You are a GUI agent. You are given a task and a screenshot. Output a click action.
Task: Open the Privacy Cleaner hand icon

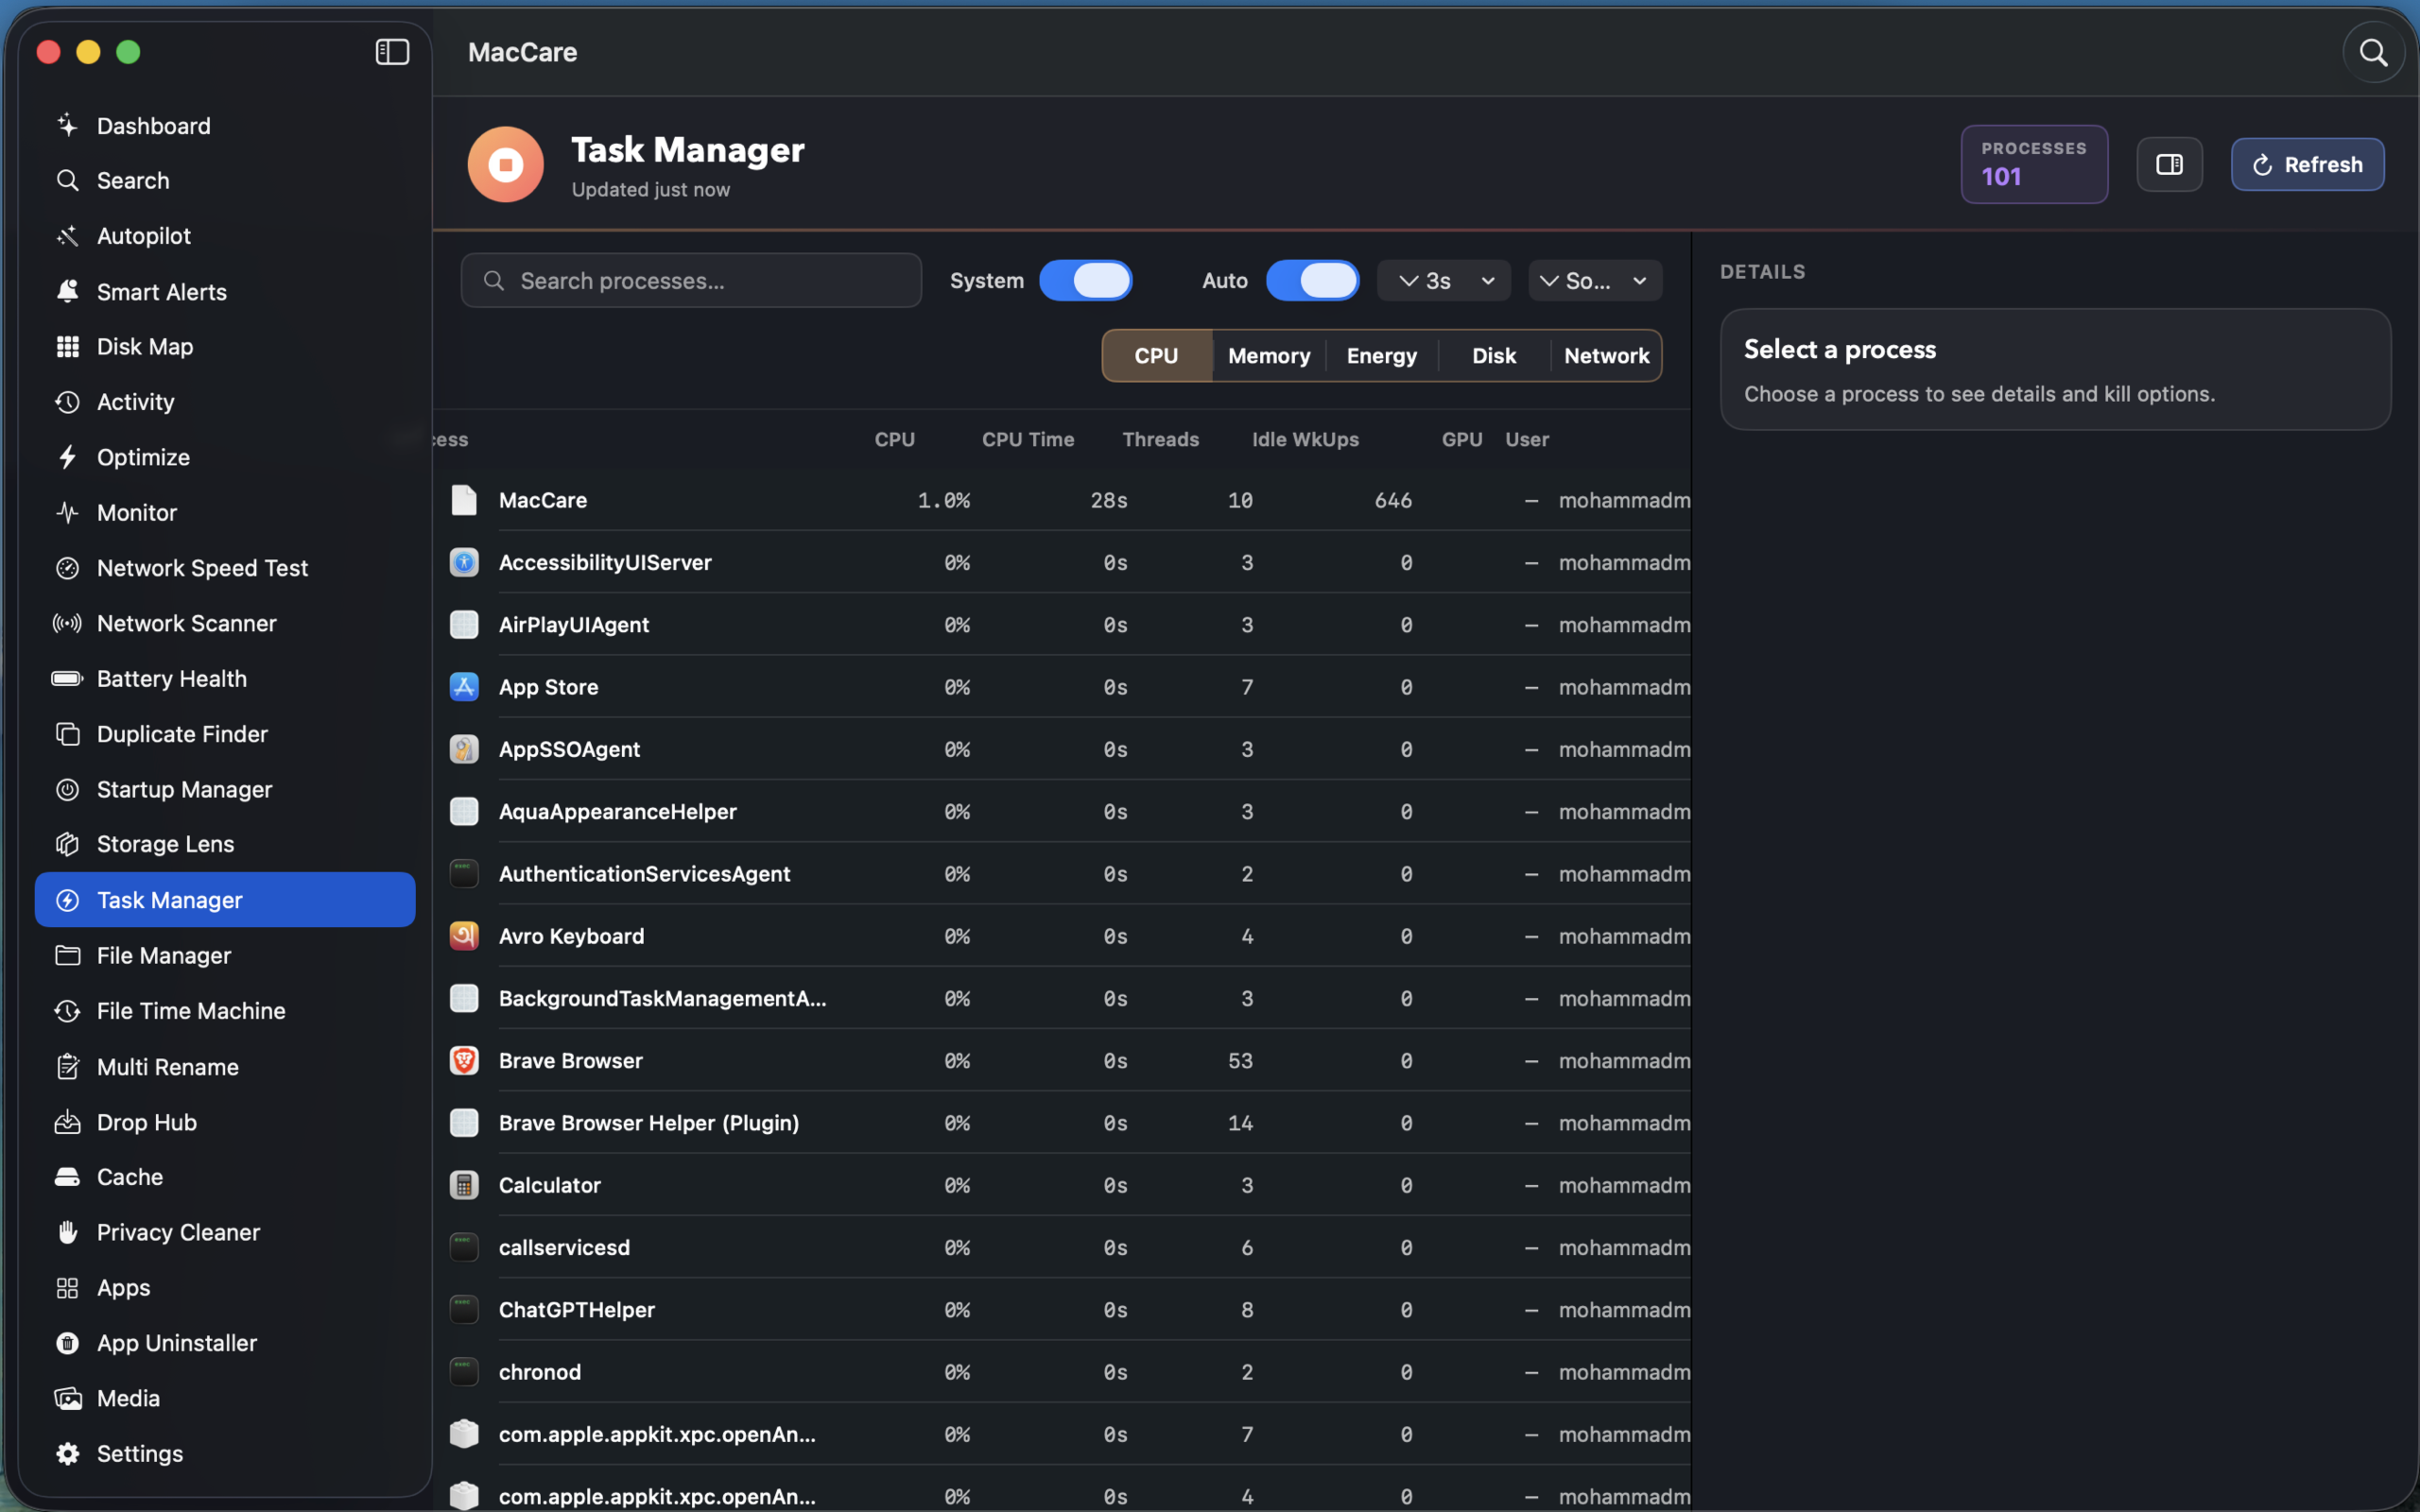(67, 1232)
